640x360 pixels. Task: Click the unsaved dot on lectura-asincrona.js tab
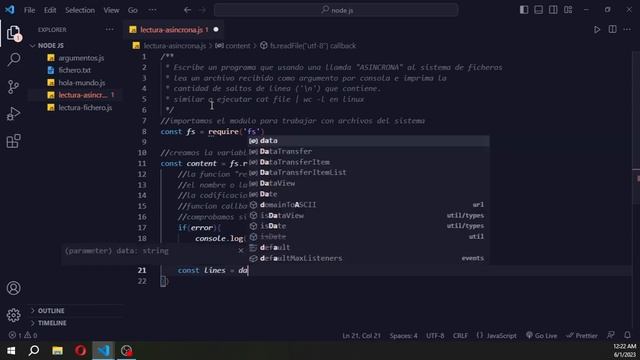[216, 29]
